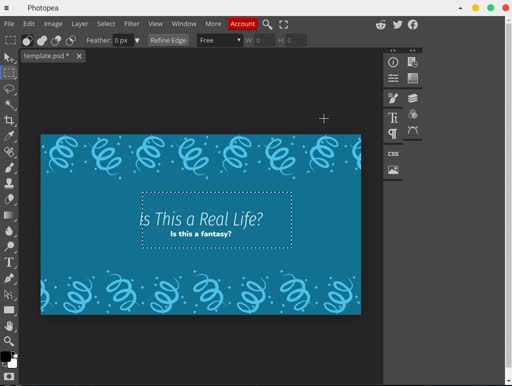
Task: Set selection mode to Subtract
Action: coord(56,41)
